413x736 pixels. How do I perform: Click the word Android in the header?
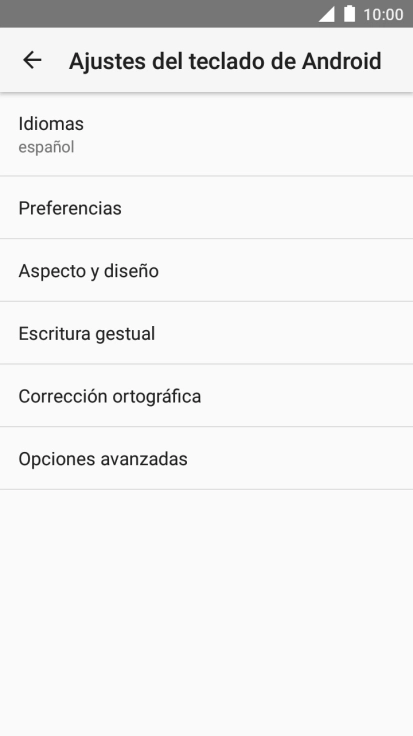tap(341, 61)
